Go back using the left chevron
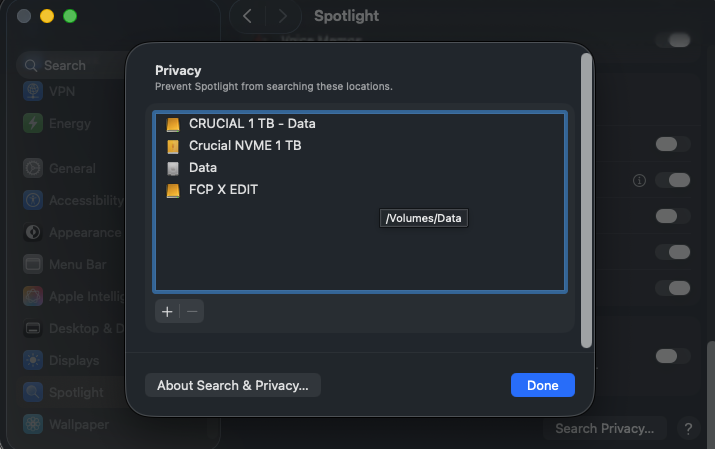 [248, 16]
